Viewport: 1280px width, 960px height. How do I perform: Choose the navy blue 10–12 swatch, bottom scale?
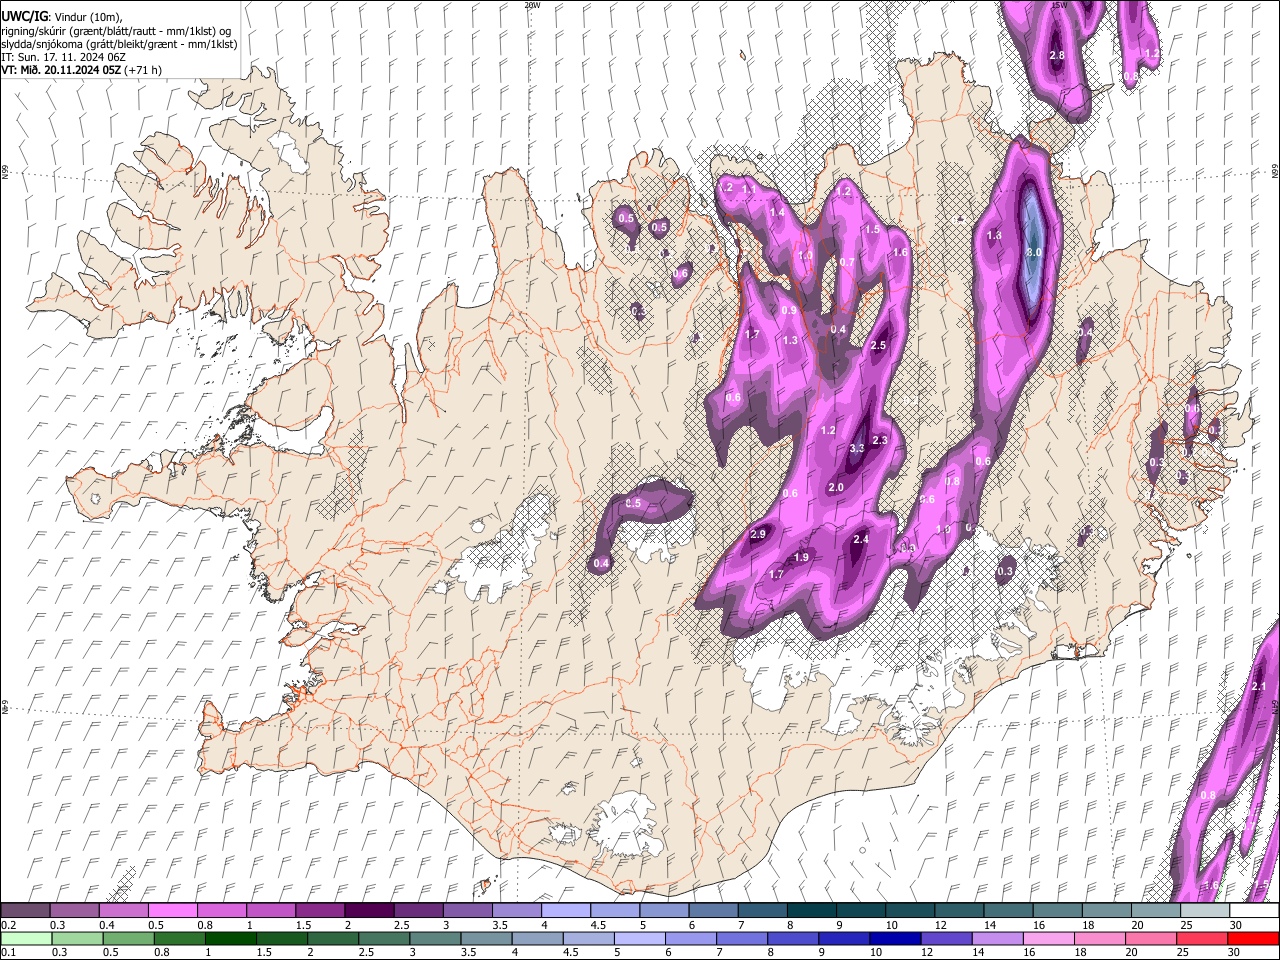point(895,938)
